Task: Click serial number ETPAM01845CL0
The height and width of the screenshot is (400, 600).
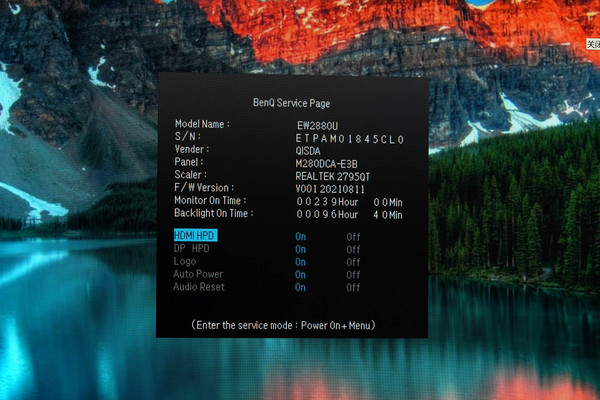Action: (350, 139)
